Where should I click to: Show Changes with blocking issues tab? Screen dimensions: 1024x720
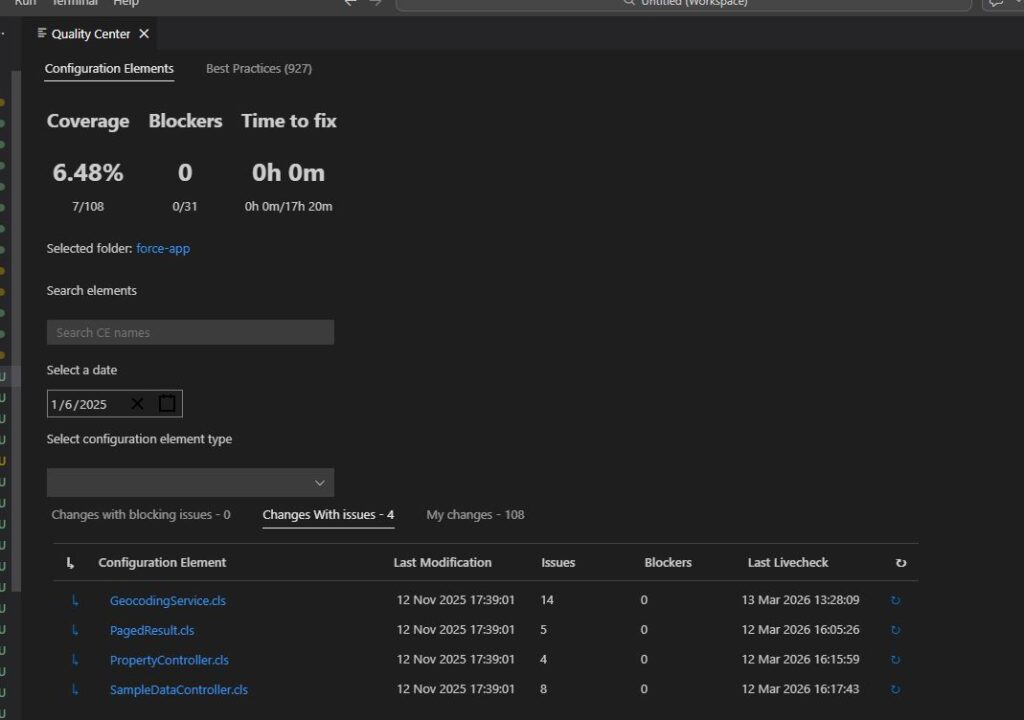point(141,515)
